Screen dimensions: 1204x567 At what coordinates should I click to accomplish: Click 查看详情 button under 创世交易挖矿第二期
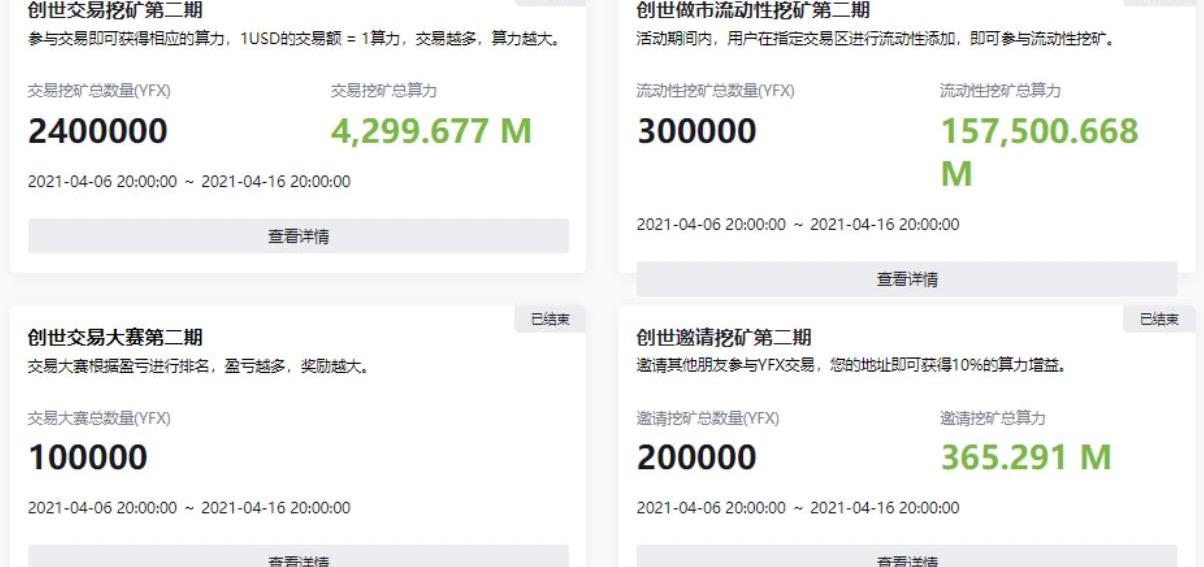pos(298,237)
